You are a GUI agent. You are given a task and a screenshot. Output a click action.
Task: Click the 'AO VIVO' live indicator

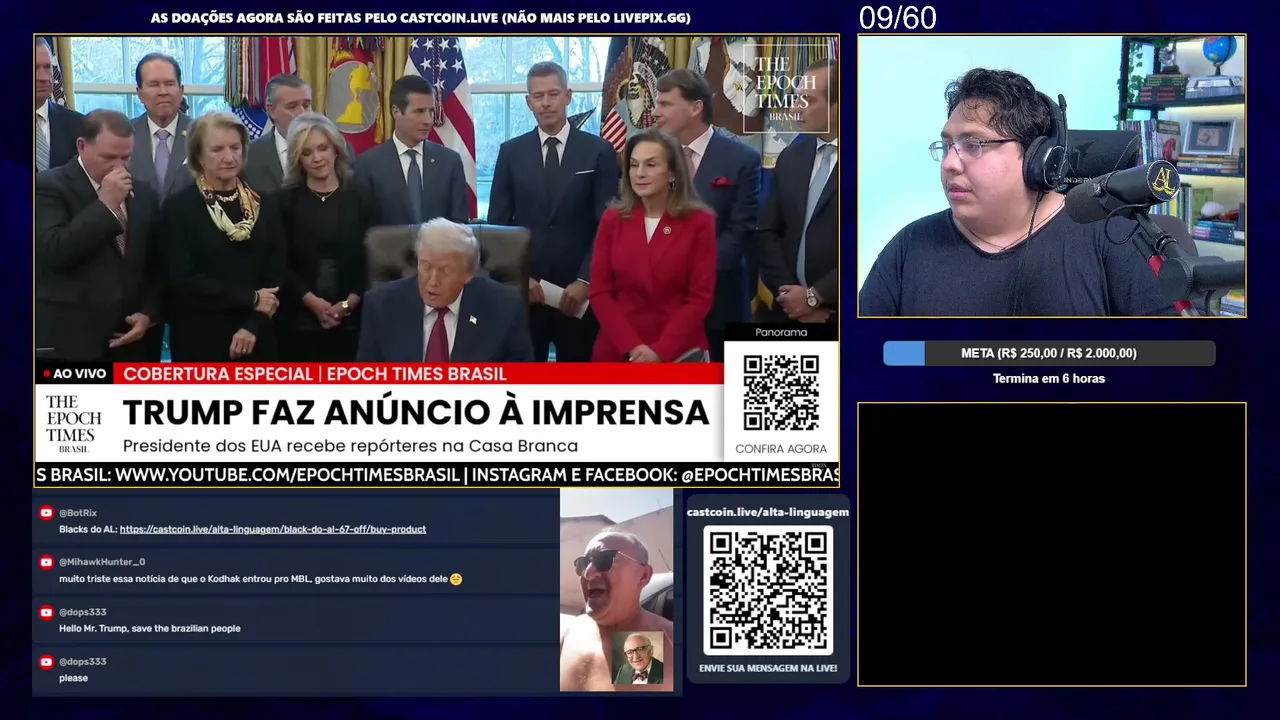click(75, 374)
